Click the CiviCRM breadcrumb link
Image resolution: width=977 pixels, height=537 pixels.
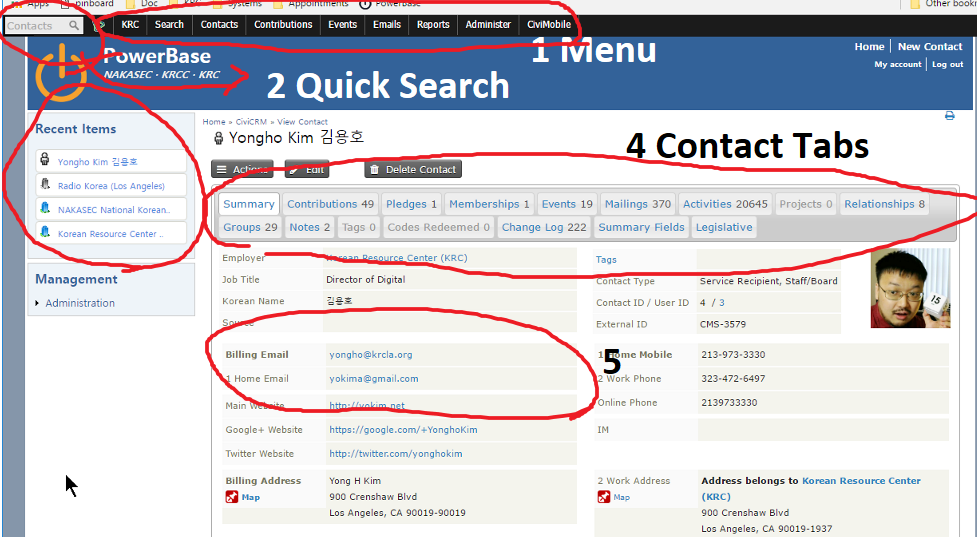click(250, 122)
